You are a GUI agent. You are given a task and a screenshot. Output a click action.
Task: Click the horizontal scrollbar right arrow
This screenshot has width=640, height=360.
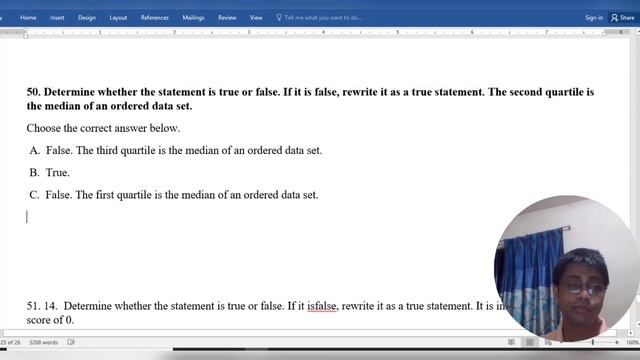[x=631, y=333]
